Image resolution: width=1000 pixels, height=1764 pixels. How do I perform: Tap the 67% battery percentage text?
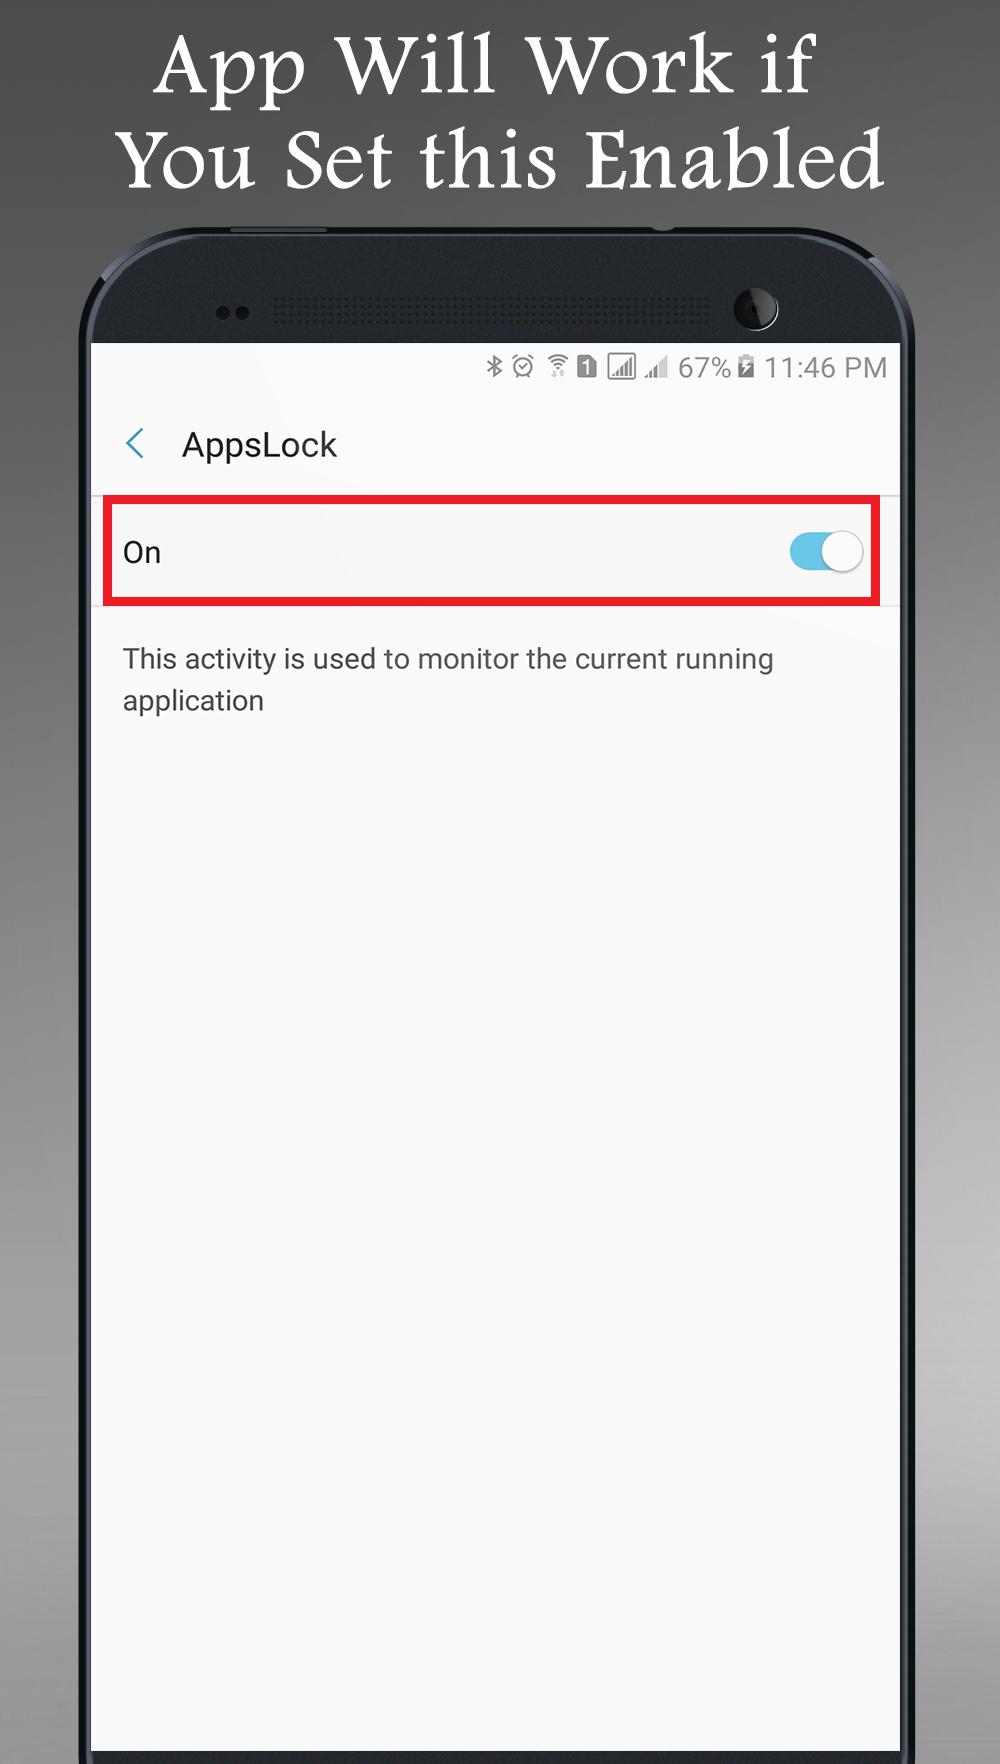[x=704, y=368]
